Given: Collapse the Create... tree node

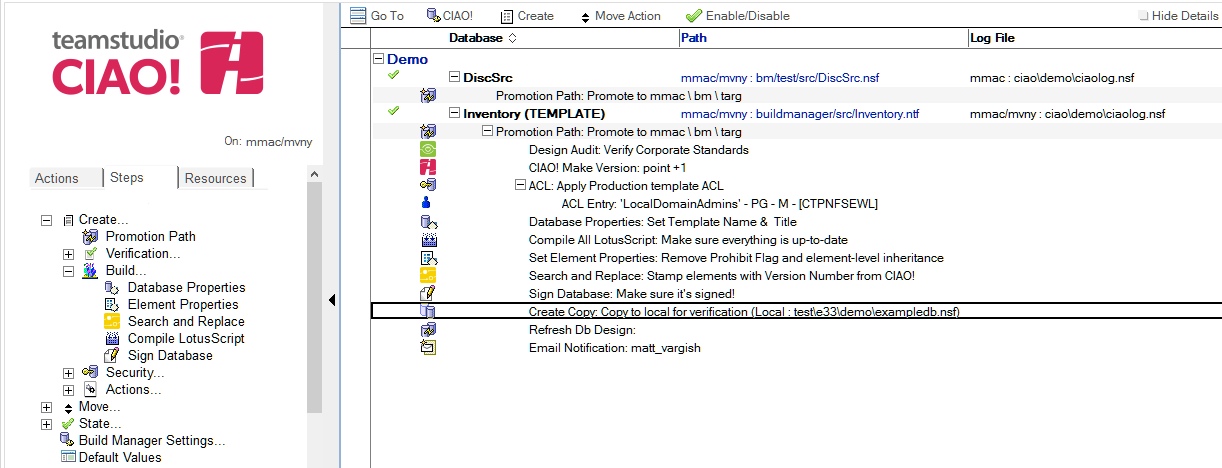Looking at the screenshot, I should tap(46, 220).
